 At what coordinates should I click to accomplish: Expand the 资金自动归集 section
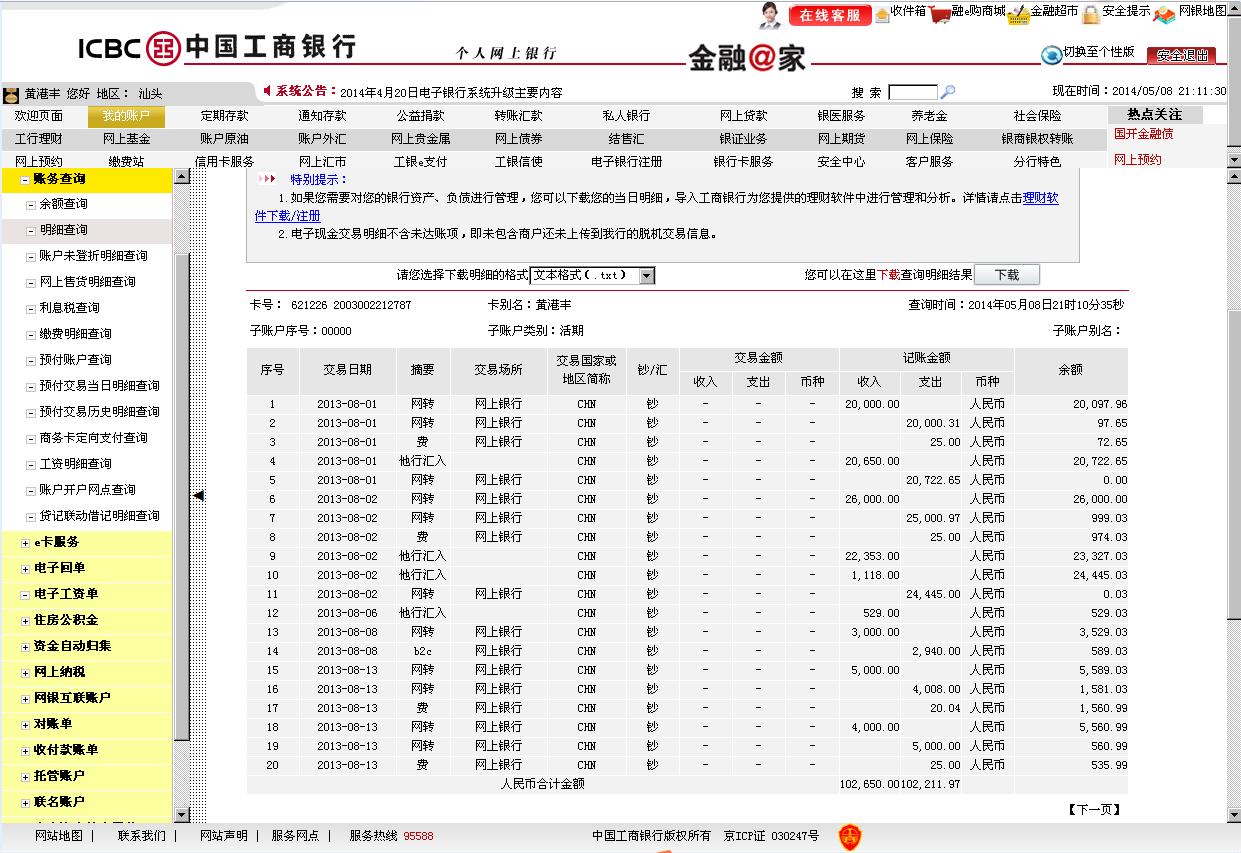pos(25,647)
